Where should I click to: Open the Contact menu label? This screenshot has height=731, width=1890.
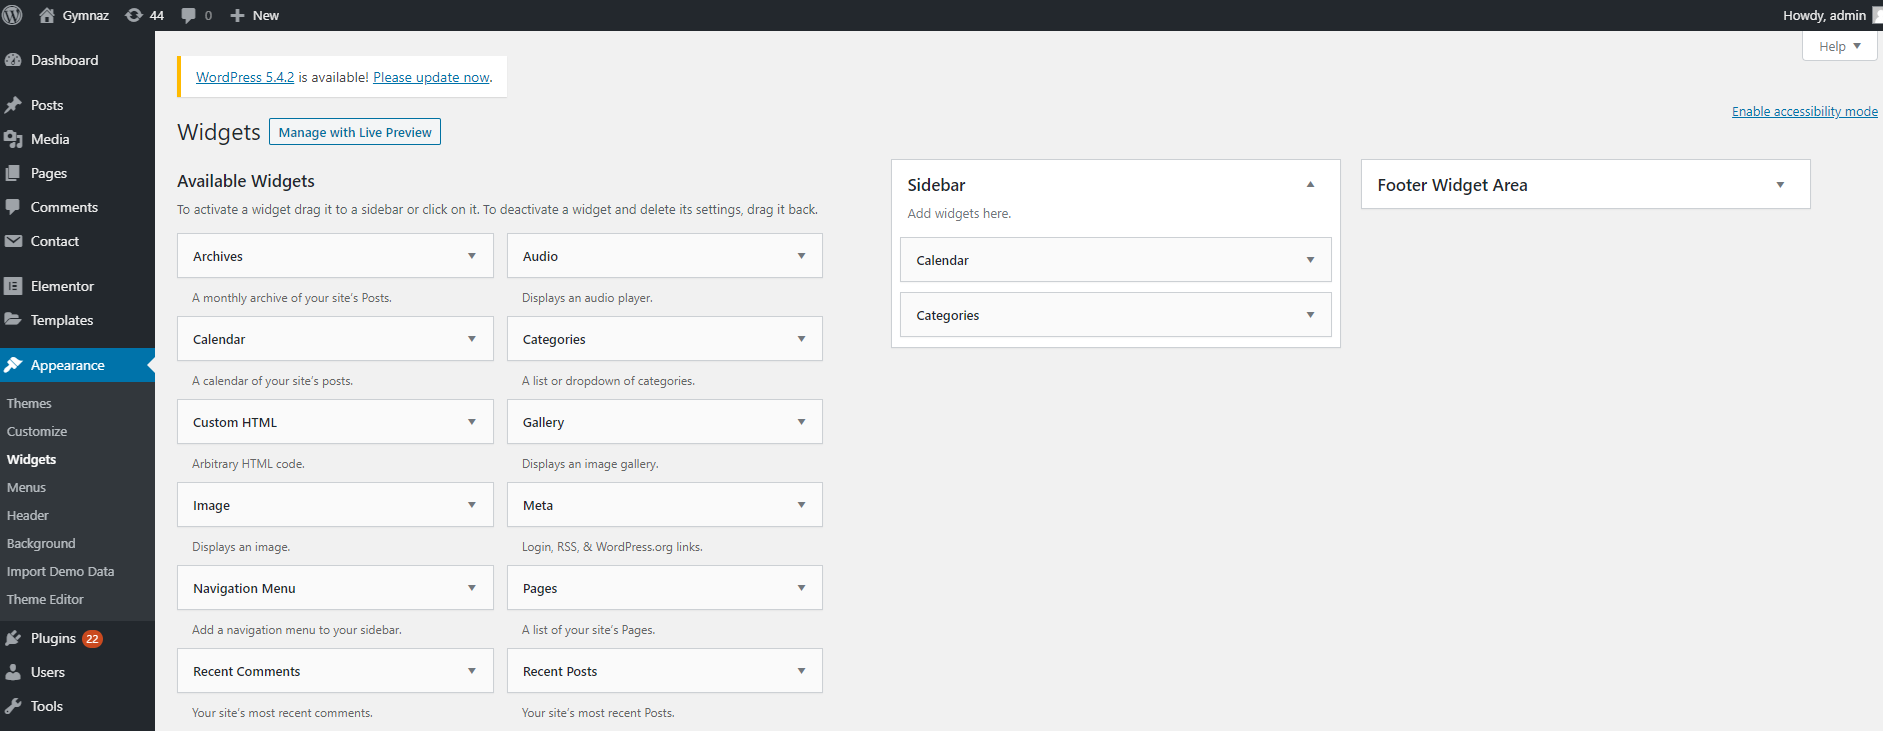click(55, 241)
